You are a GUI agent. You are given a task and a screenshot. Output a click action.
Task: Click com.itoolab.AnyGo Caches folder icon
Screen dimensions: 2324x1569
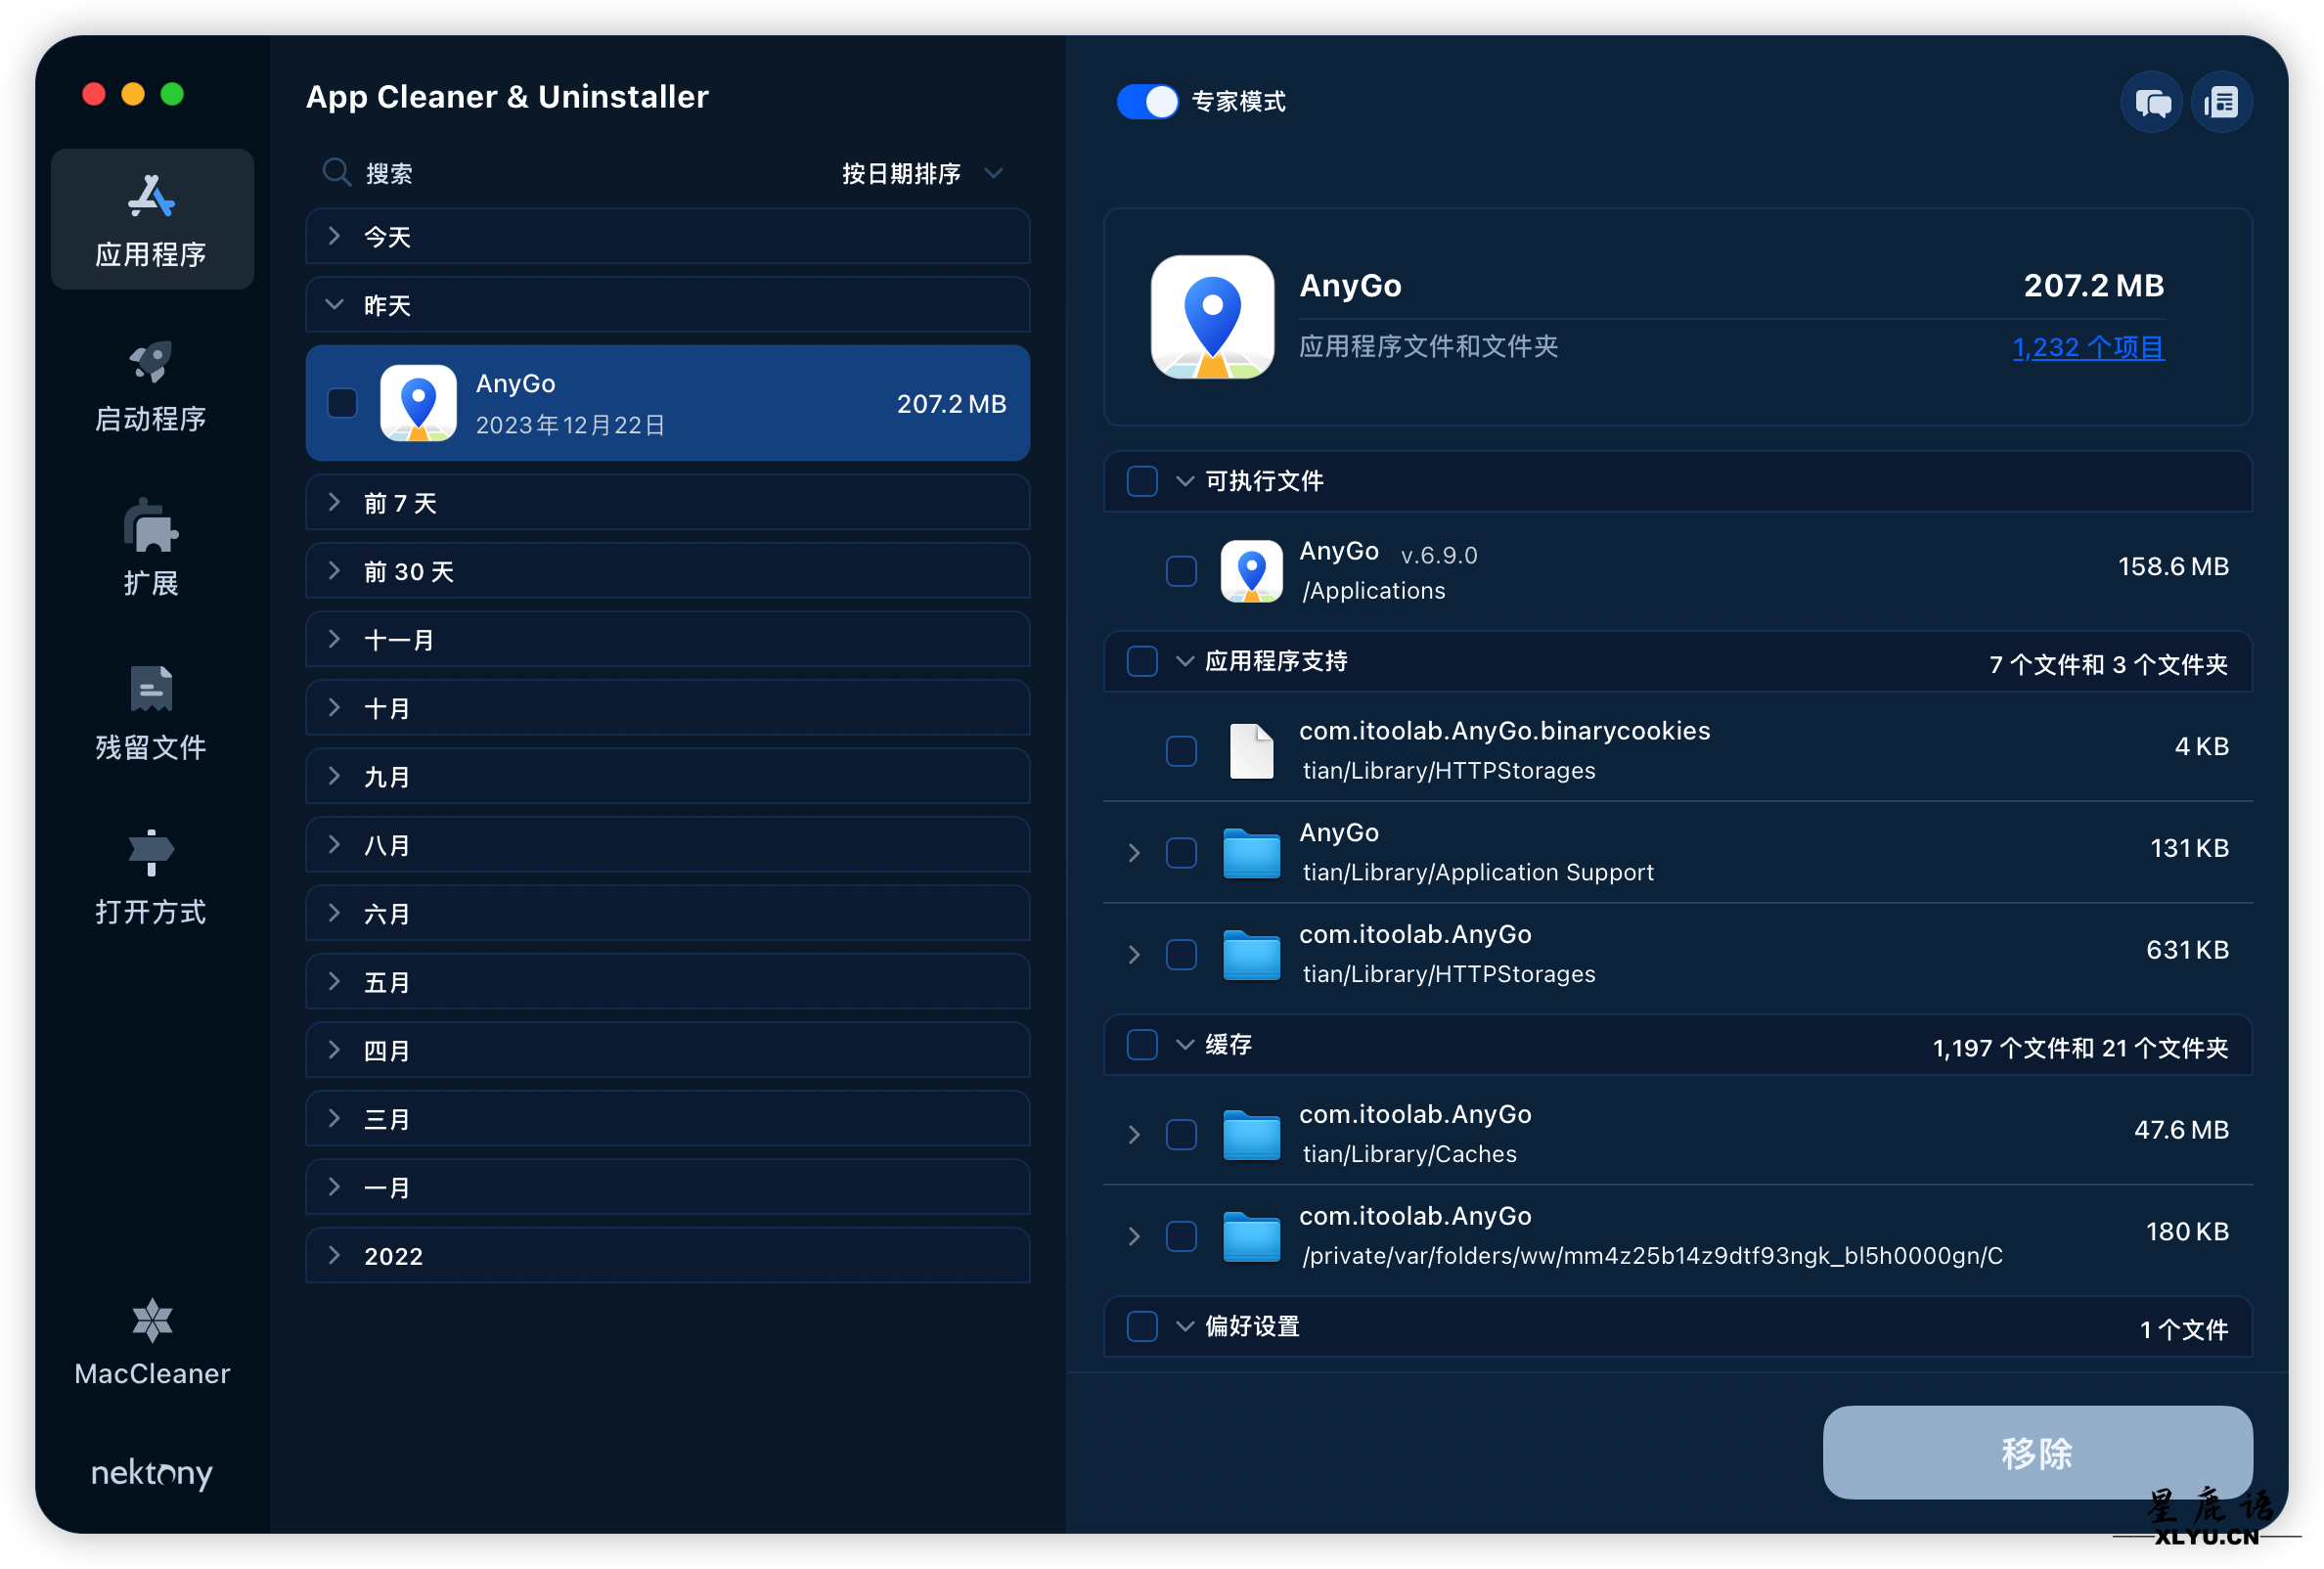point(1251,1135)
